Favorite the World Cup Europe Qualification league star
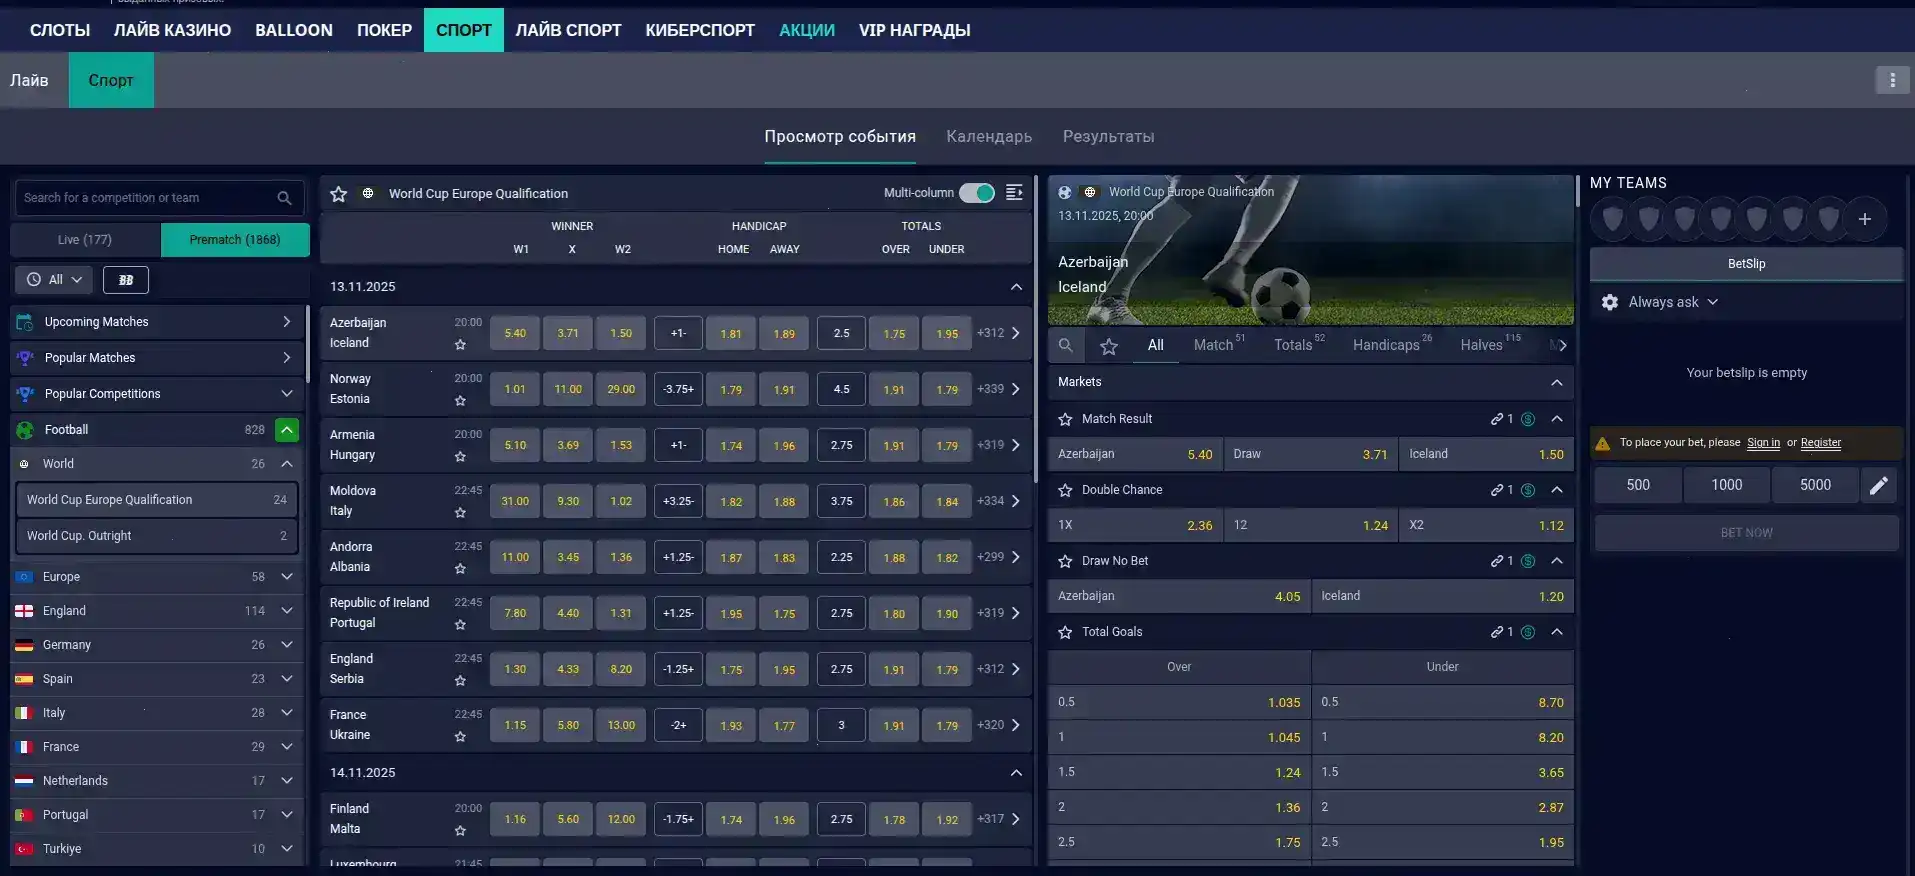 [x=339, y=194]
